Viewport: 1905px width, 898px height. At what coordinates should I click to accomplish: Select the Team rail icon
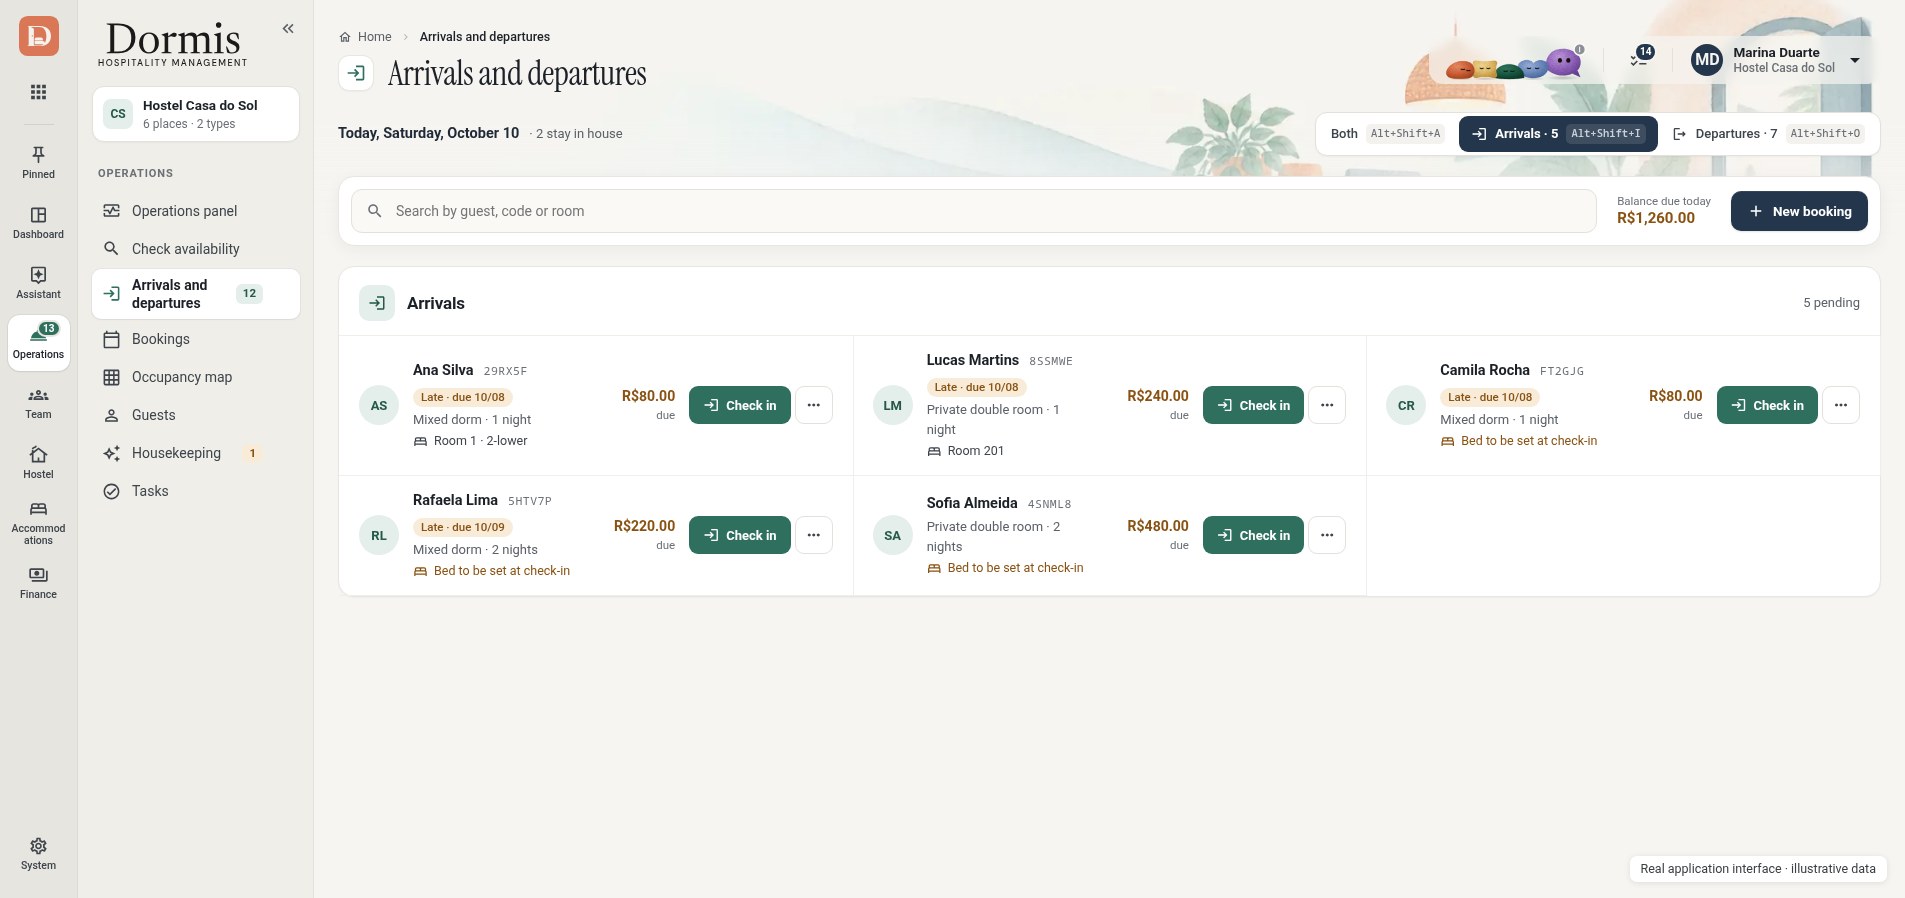click(38, 402)
